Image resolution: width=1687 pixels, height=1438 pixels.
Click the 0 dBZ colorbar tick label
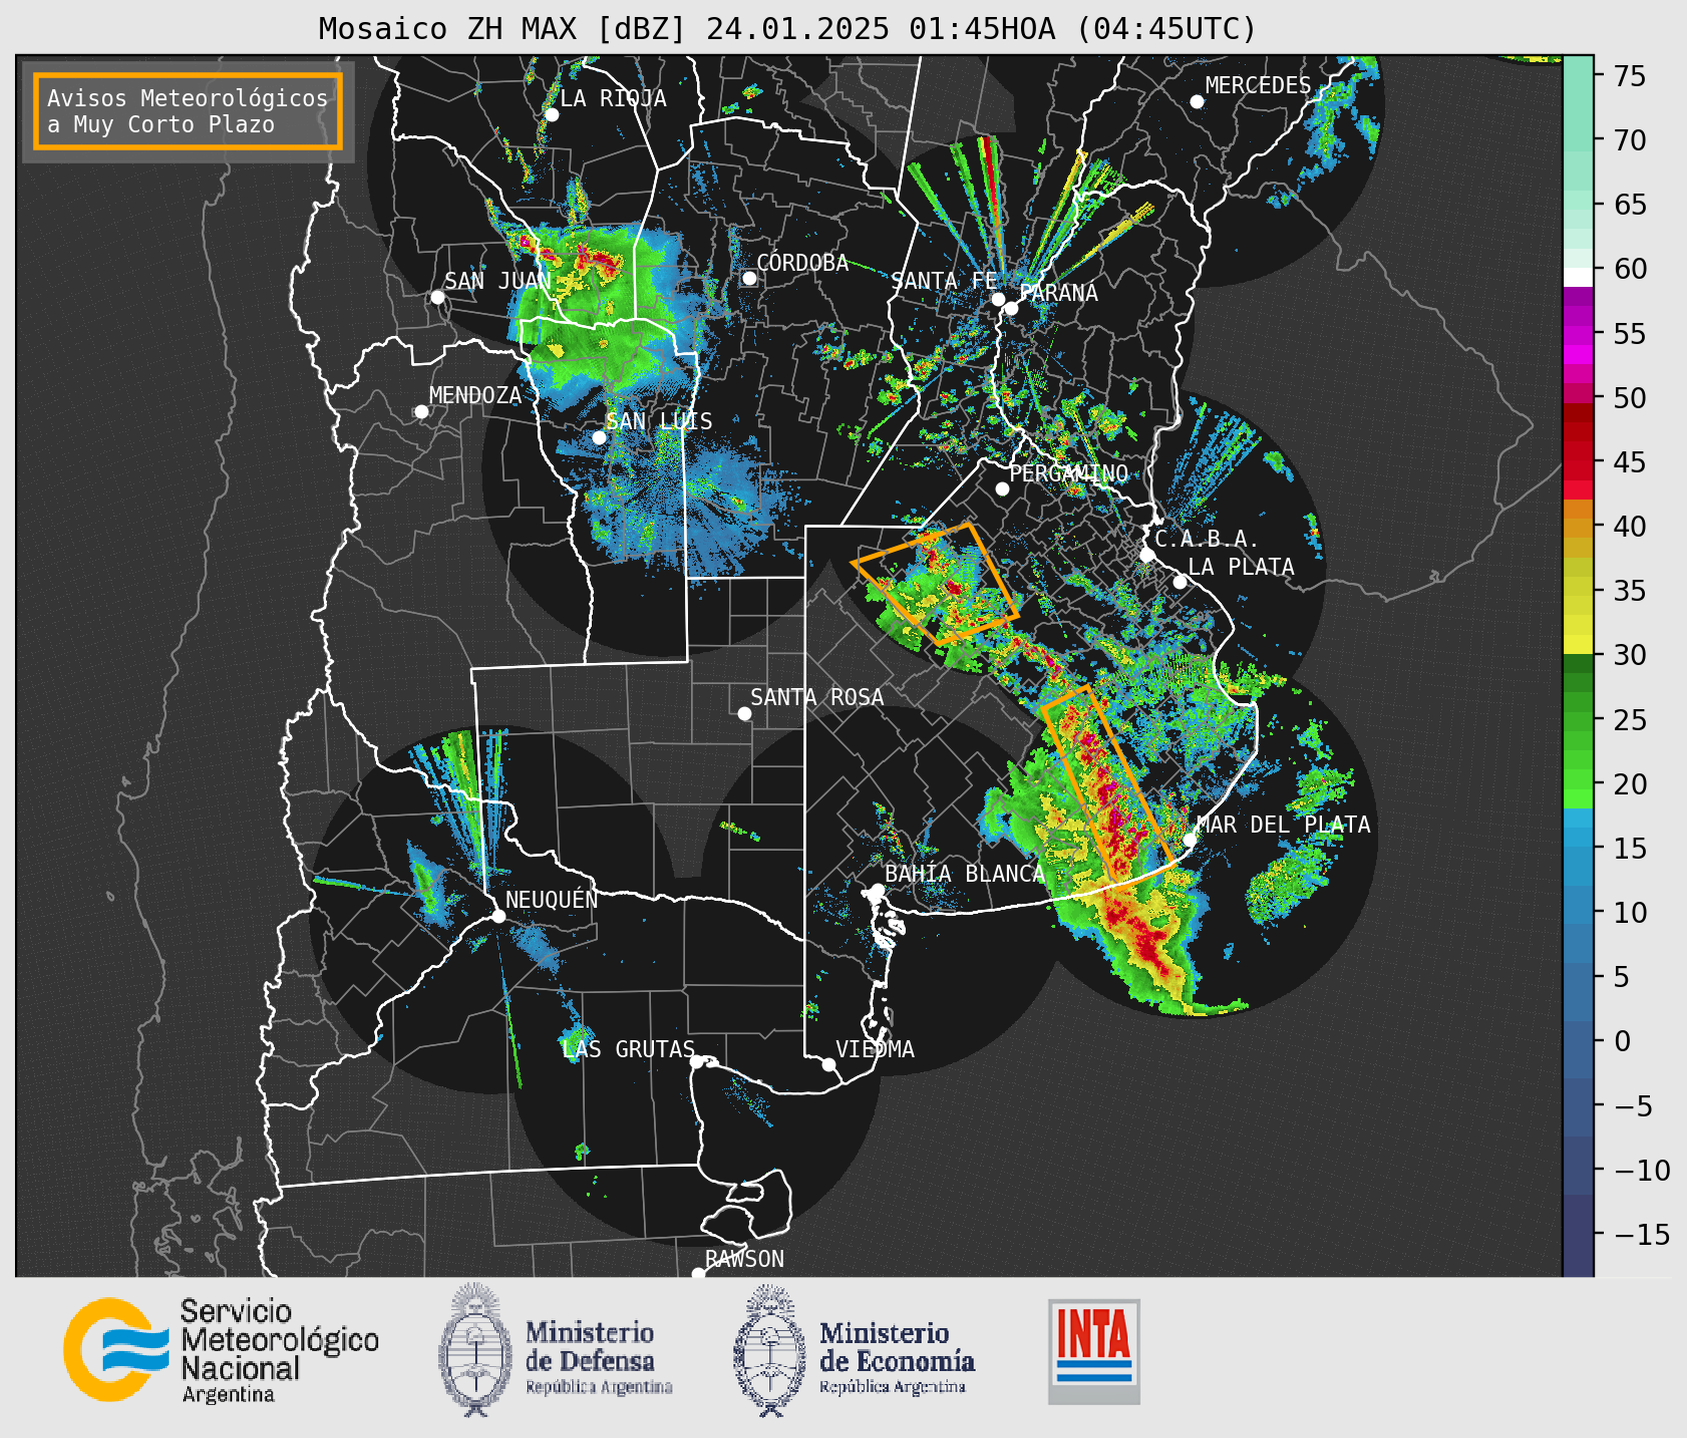click(1621, 1042)
